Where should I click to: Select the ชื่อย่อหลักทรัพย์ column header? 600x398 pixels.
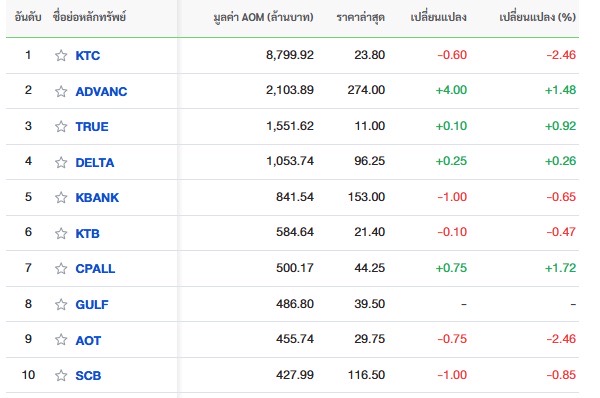click(x=89, y=17)
